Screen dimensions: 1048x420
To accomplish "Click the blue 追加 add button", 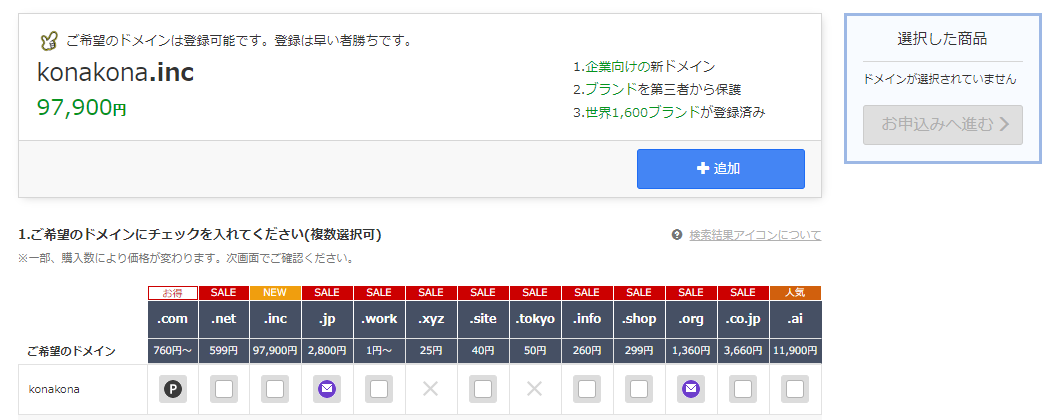I will pos(720,169).
